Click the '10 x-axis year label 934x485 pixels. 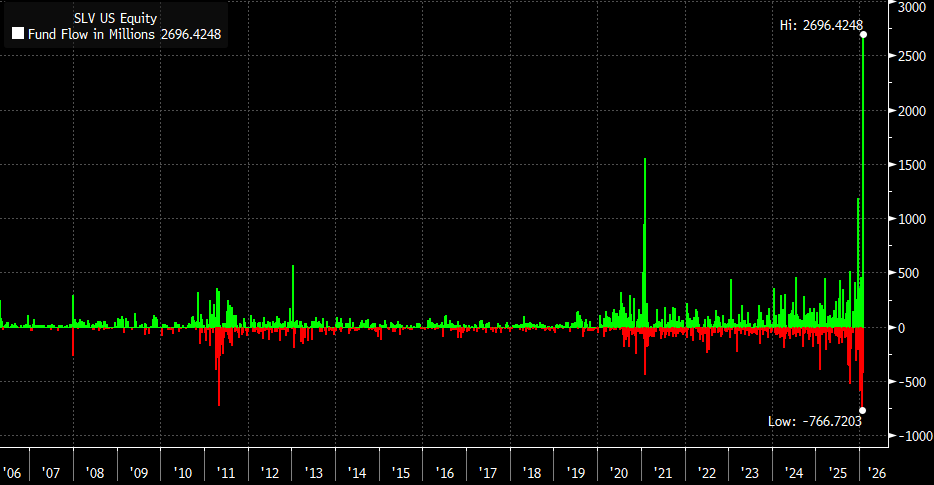tap(182, 473)
